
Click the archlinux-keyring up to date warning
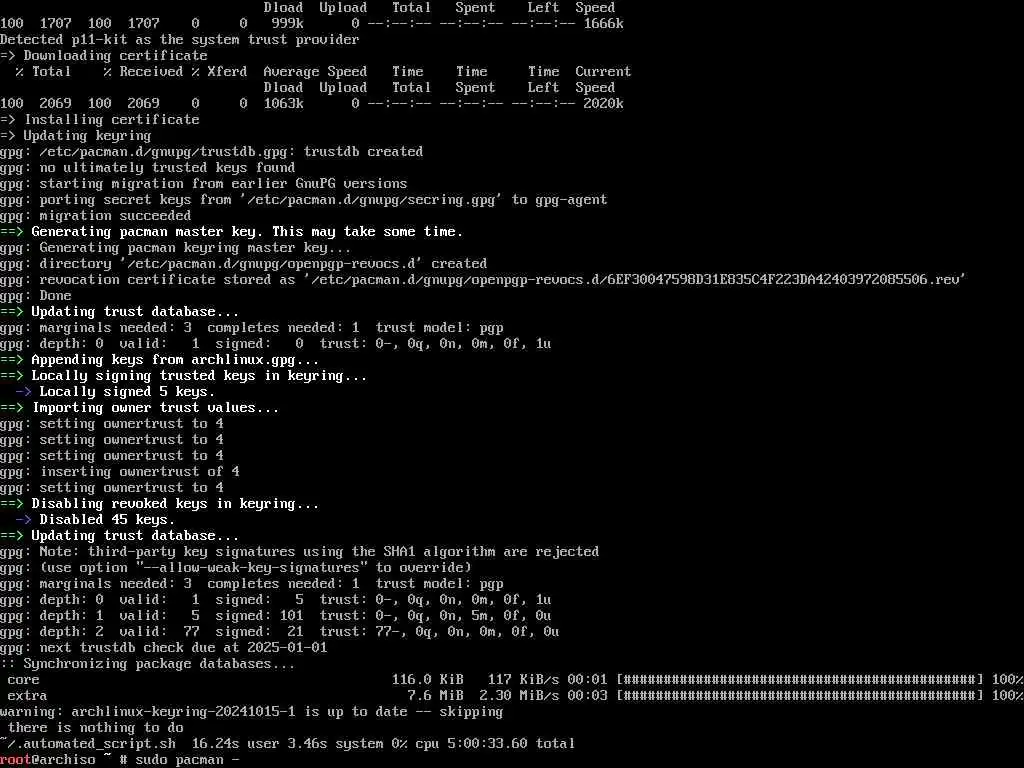coord(251,712)
